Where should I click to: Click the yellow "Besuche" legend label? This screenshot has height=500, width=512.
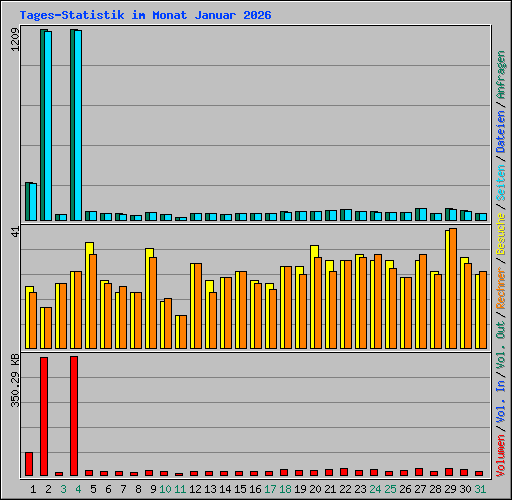pos(501,234)
